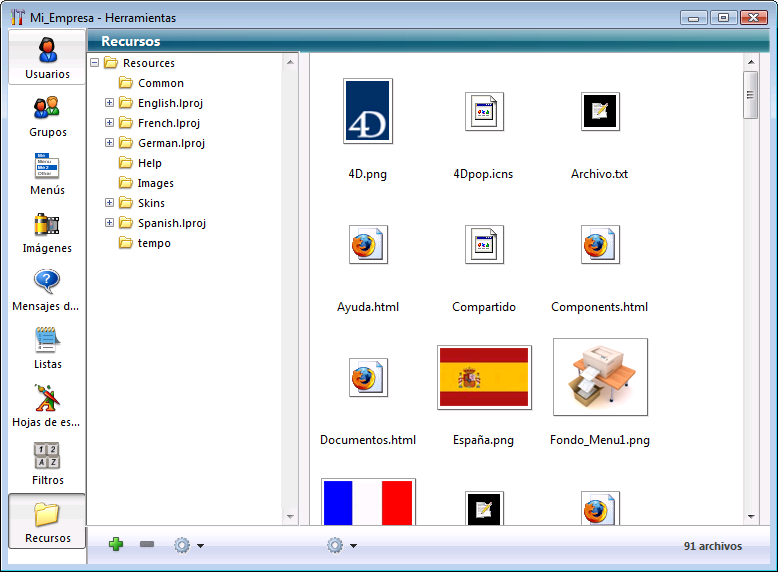Select the Images folder in tree

point(155,183)
